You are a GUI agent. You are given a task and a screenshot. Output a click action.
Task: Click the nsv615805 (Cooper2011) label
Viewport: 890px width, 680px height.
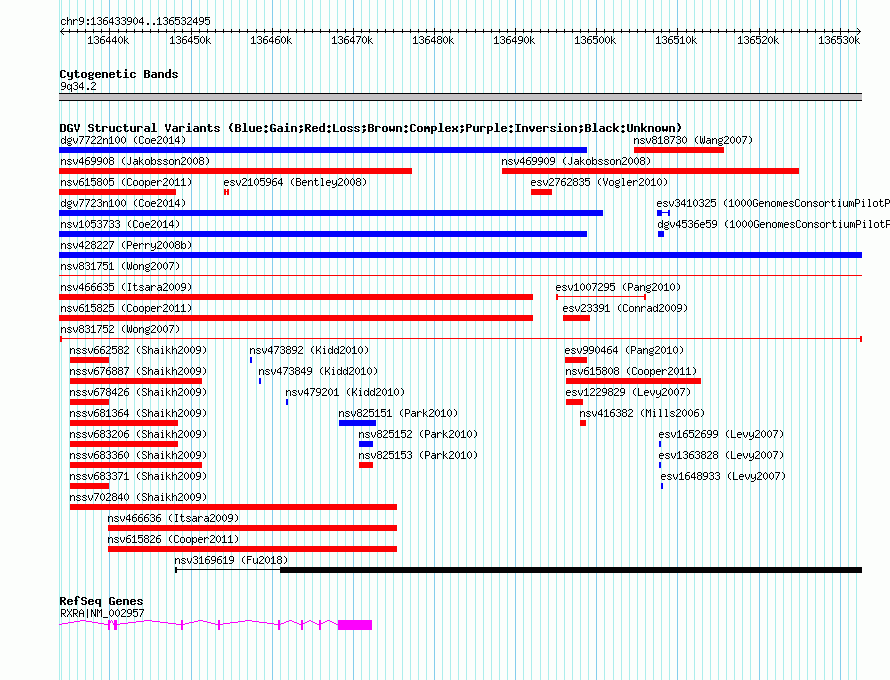point(126,182)
